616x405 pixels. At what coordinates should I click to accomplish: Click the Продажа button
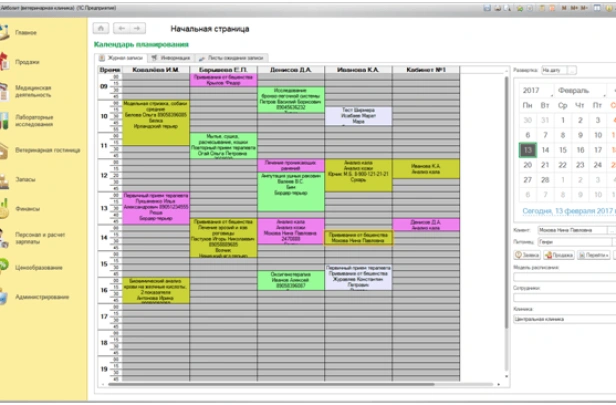pyautogui.click(x=560, y=255)
